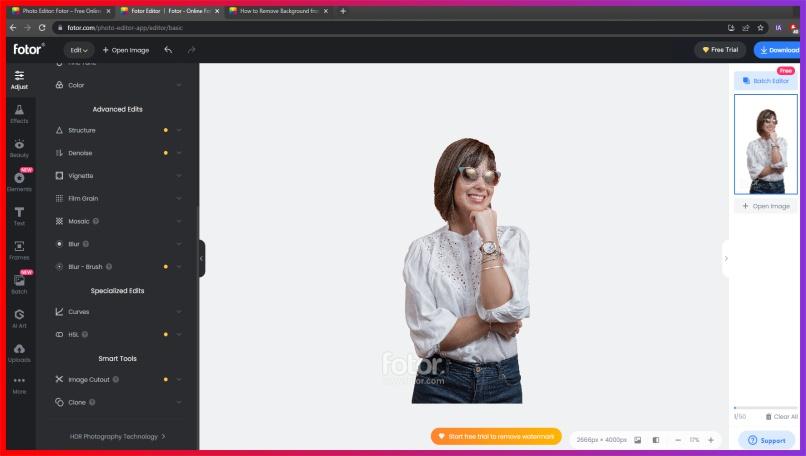
Task: Zoom out of the canvas
Action: [678, 440]
